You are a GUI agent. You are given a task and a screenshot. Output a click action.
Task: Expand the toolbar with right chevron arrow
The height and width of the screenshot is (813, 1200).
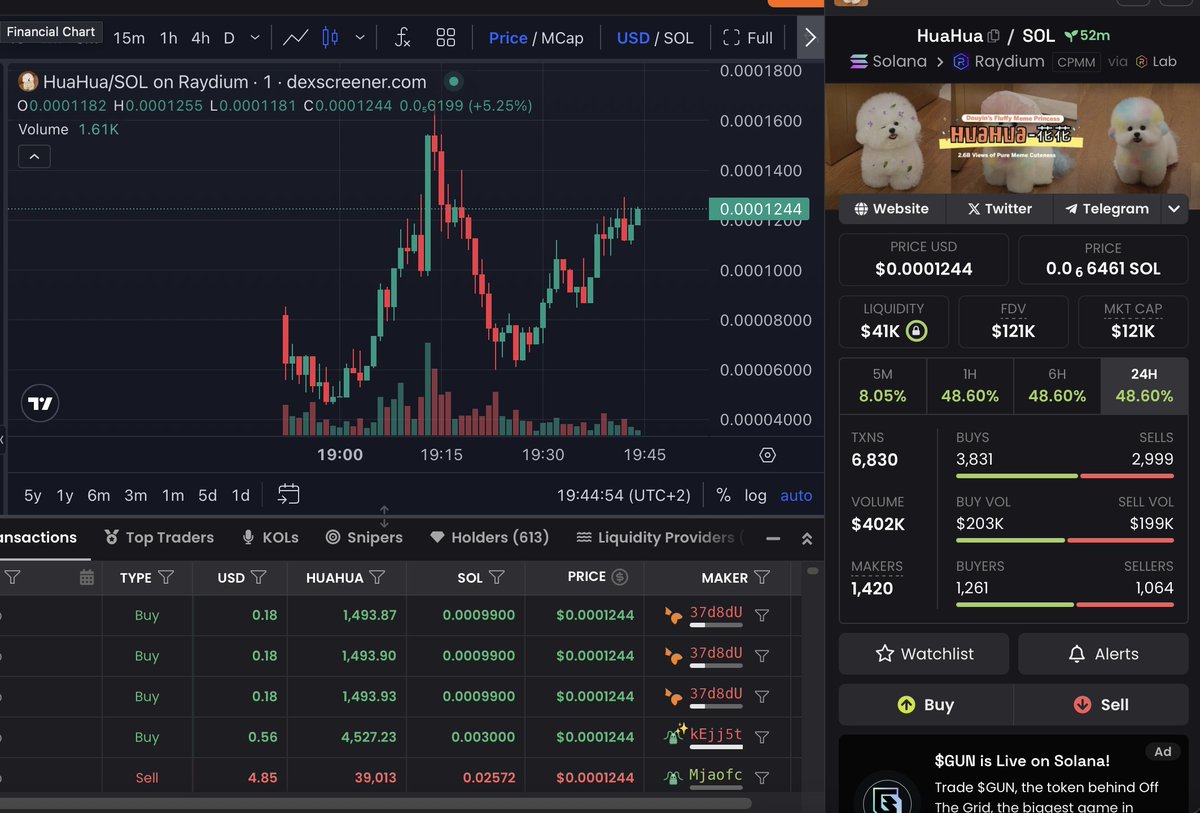pyautogui.click(x=810, y=38)
